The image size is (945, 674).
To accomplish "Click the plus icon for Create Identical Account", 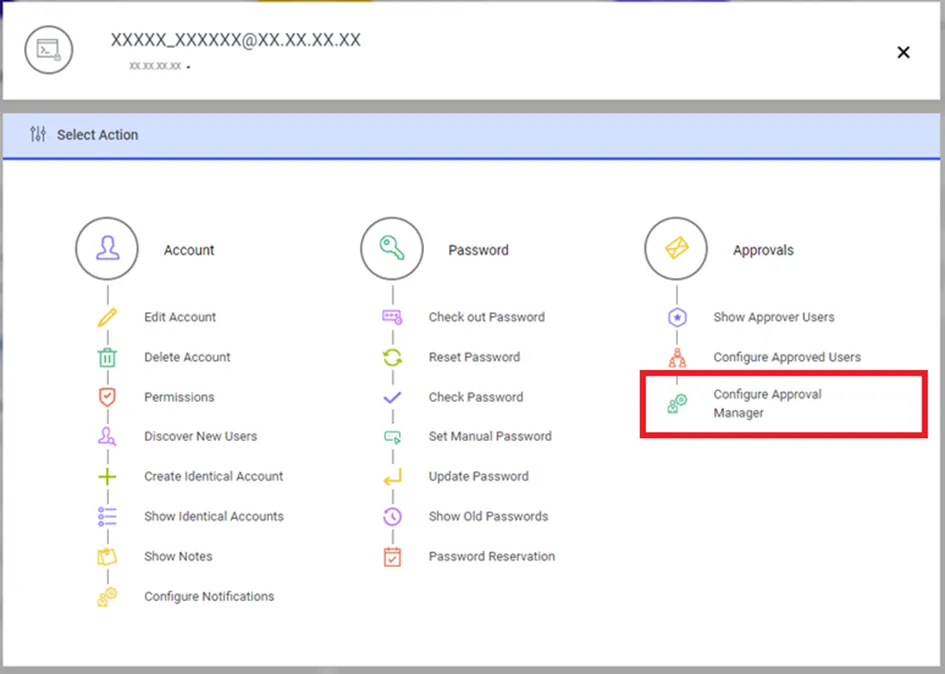I will click(107, 477).
